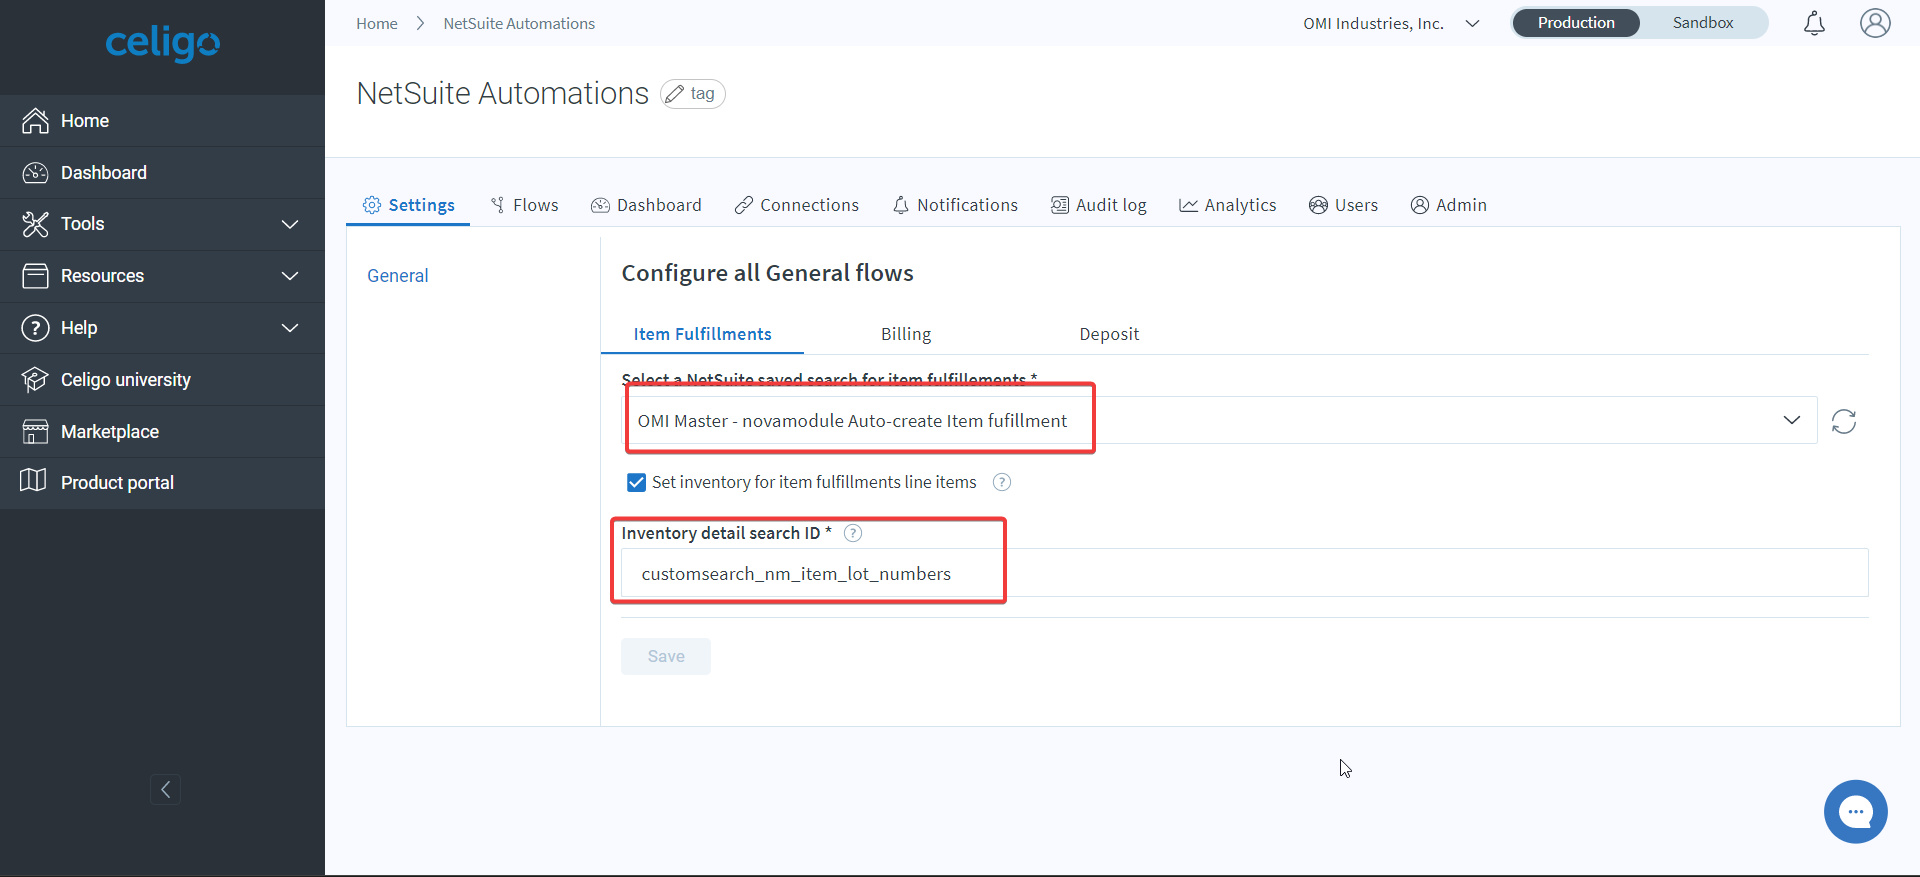Switch to Production environment
Screen dimensions: 1920x877
click(1576, 23)
